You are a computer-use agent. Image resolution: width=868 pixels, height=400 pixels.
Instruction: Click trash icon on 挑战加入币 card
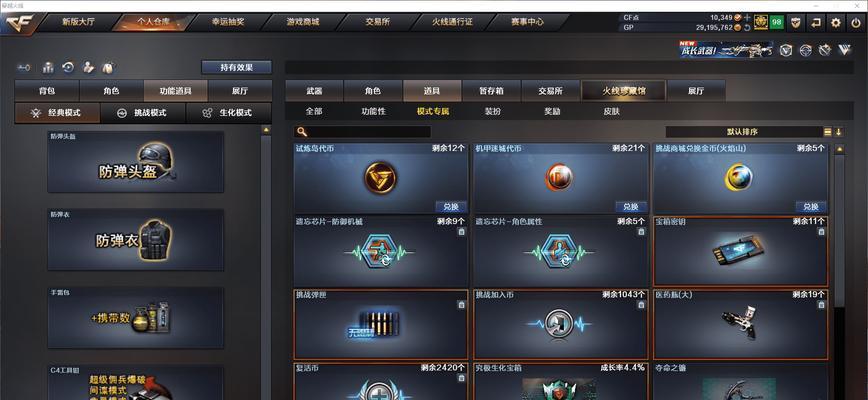(x=641, y=305)
